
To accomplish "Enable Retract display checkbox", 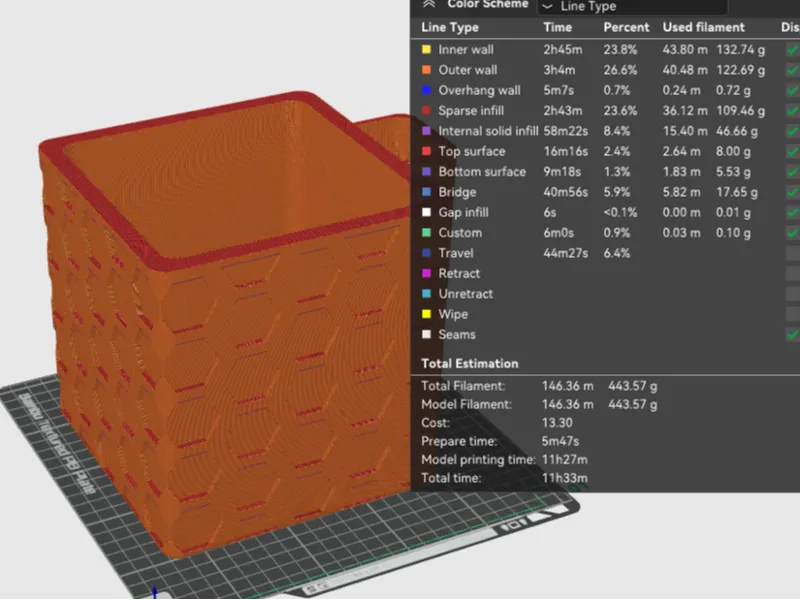I will [792, 273].
